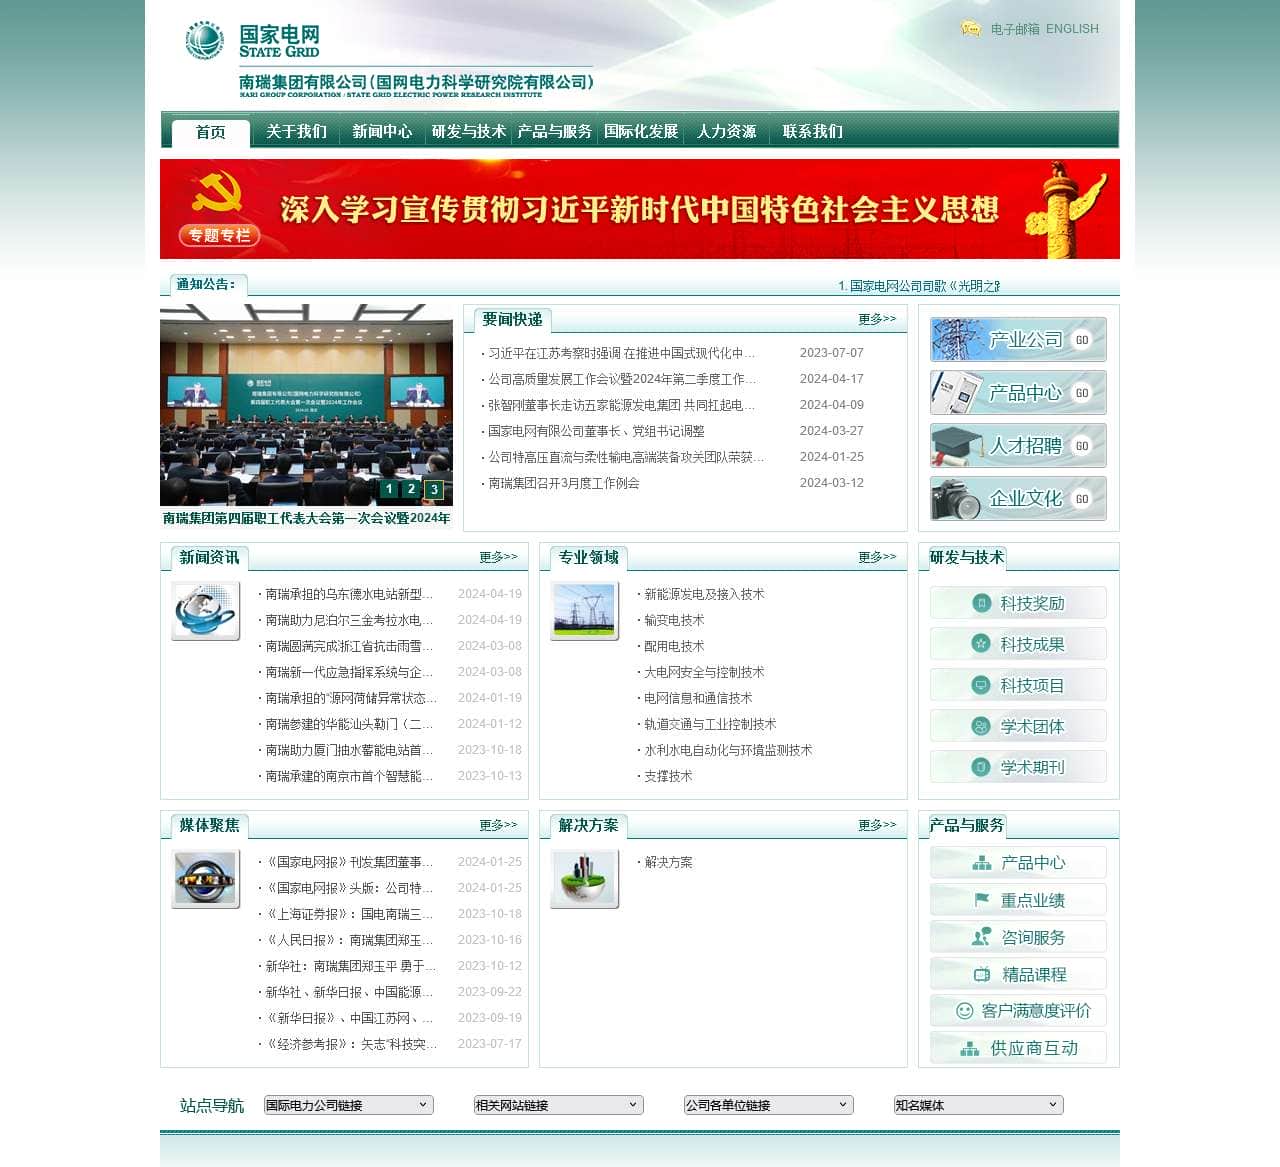Open the 电子邮箱 email link
Image resolution: width=1280 pixels, height=1167 pixels.
(1015, 29)
